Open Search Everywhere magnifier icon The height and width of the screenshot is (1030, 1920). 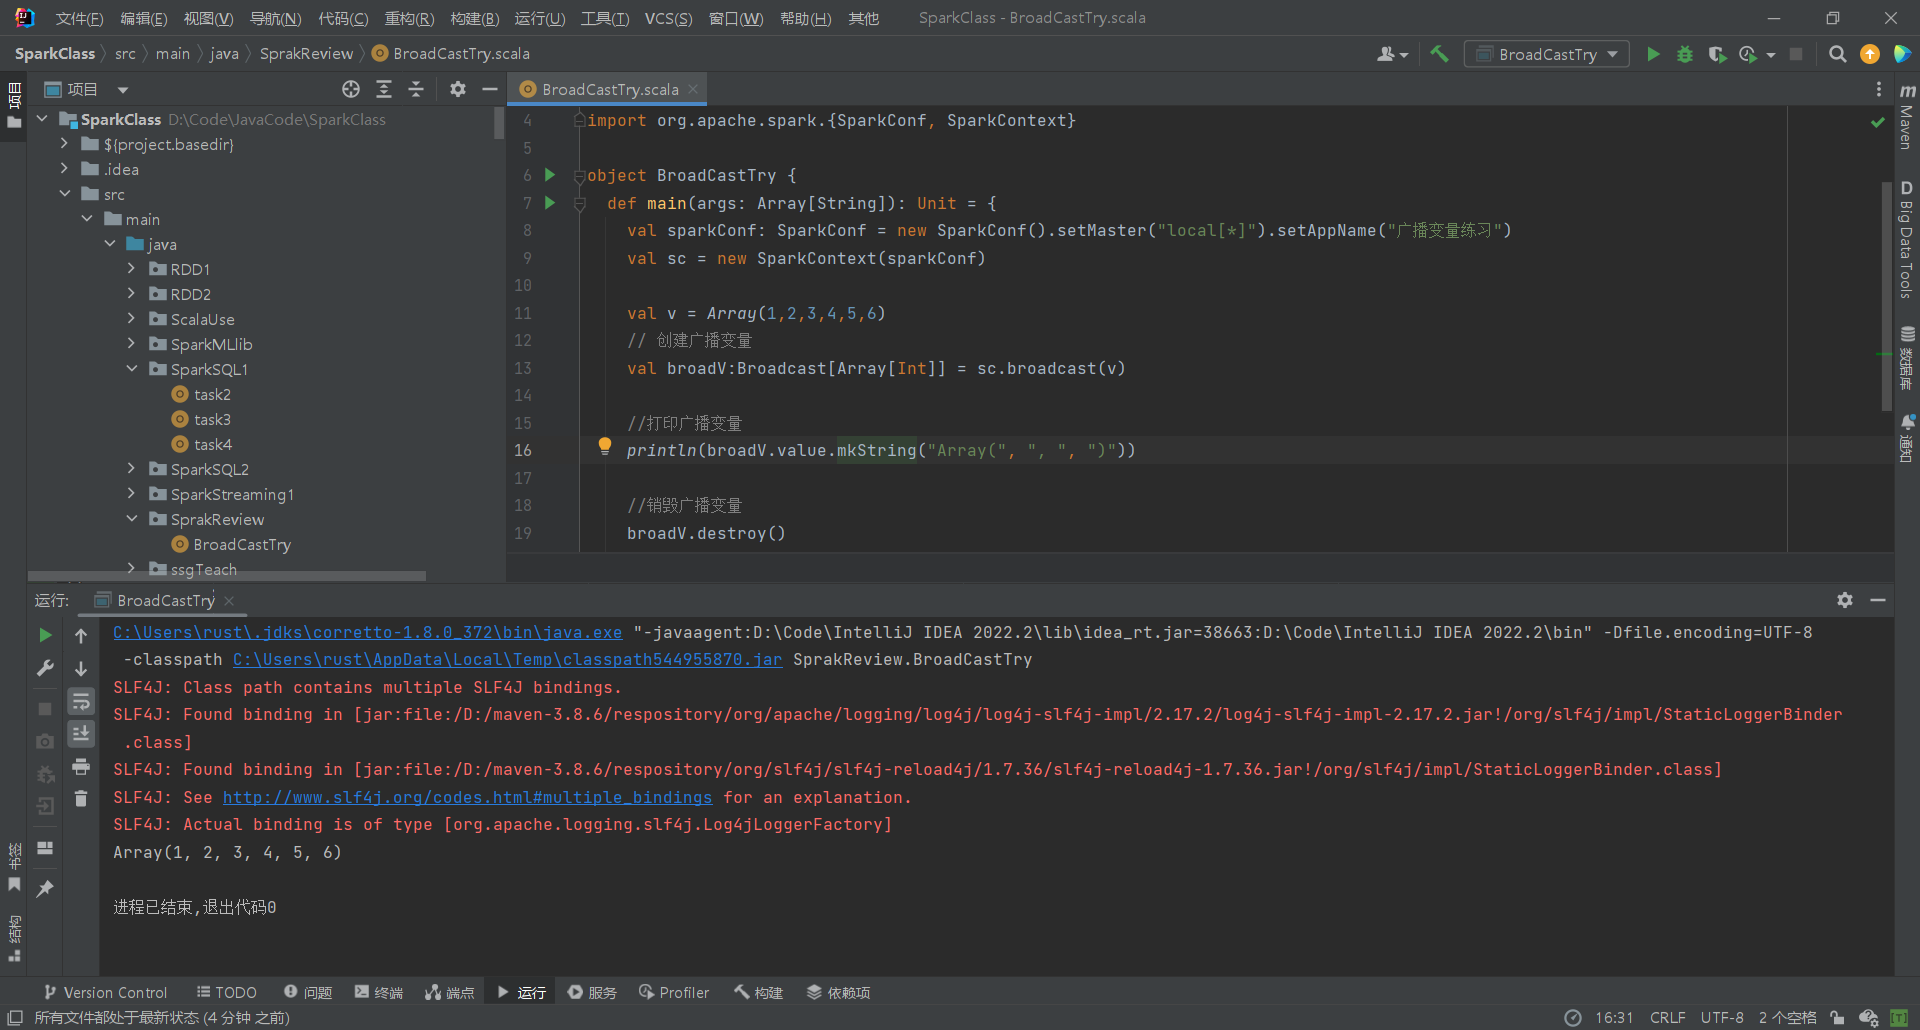click(1837, 54)
